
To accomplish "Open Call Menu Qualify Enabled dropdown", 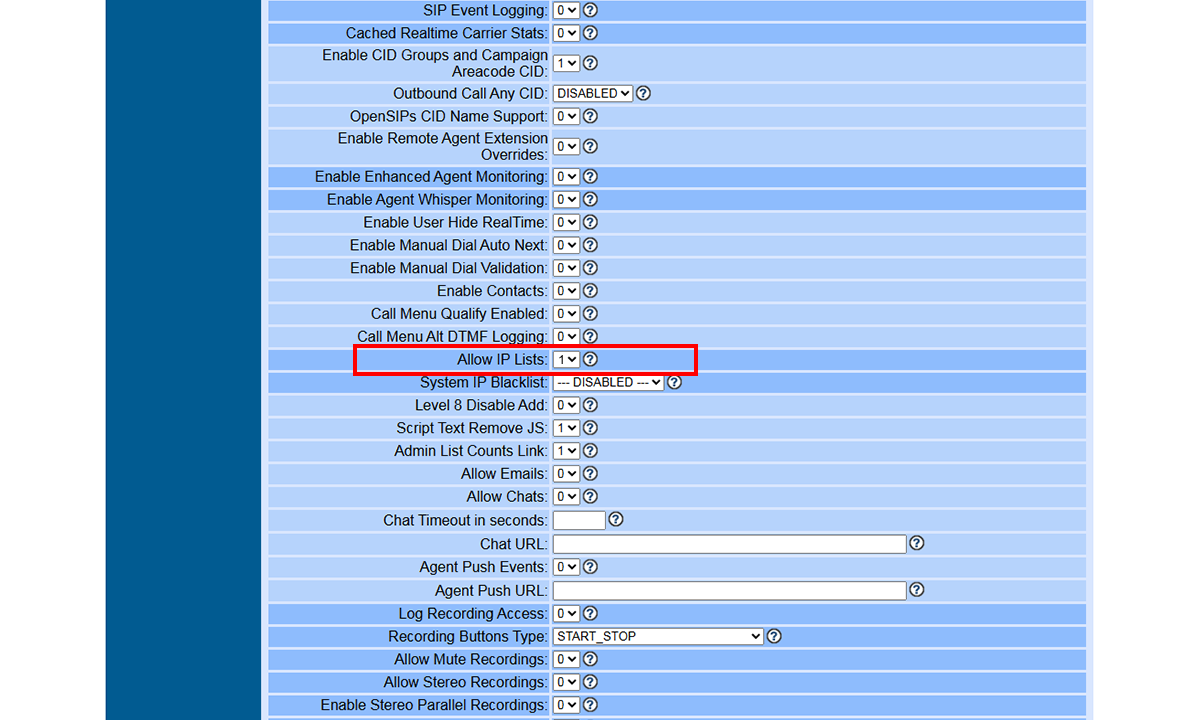I will [x=566, y=314].
